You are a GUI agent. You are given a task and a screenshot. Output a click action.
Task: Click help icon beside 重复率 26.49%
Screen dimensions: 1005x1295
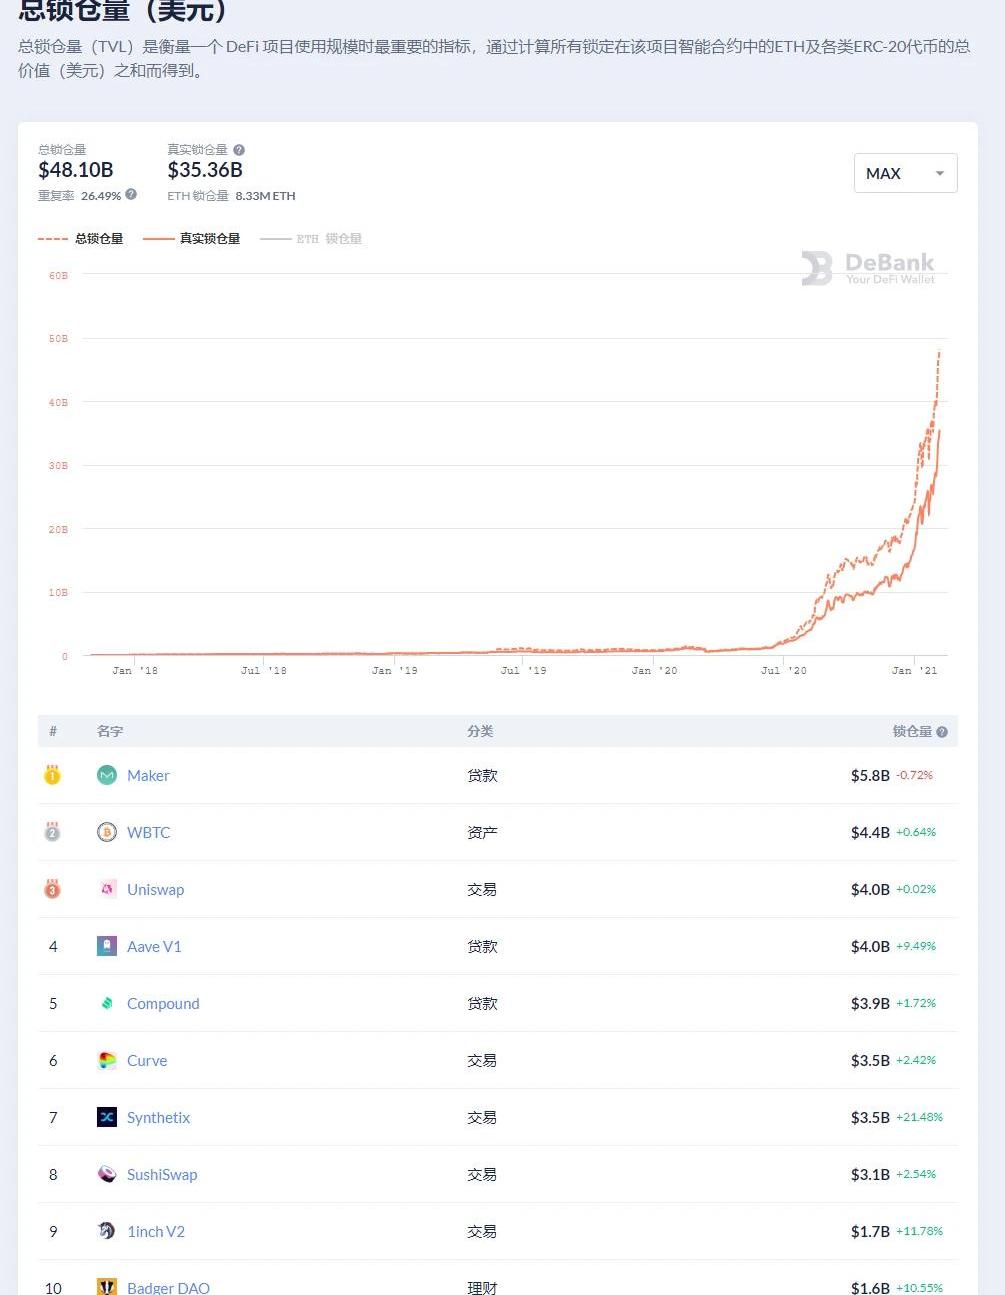[131, 195]
